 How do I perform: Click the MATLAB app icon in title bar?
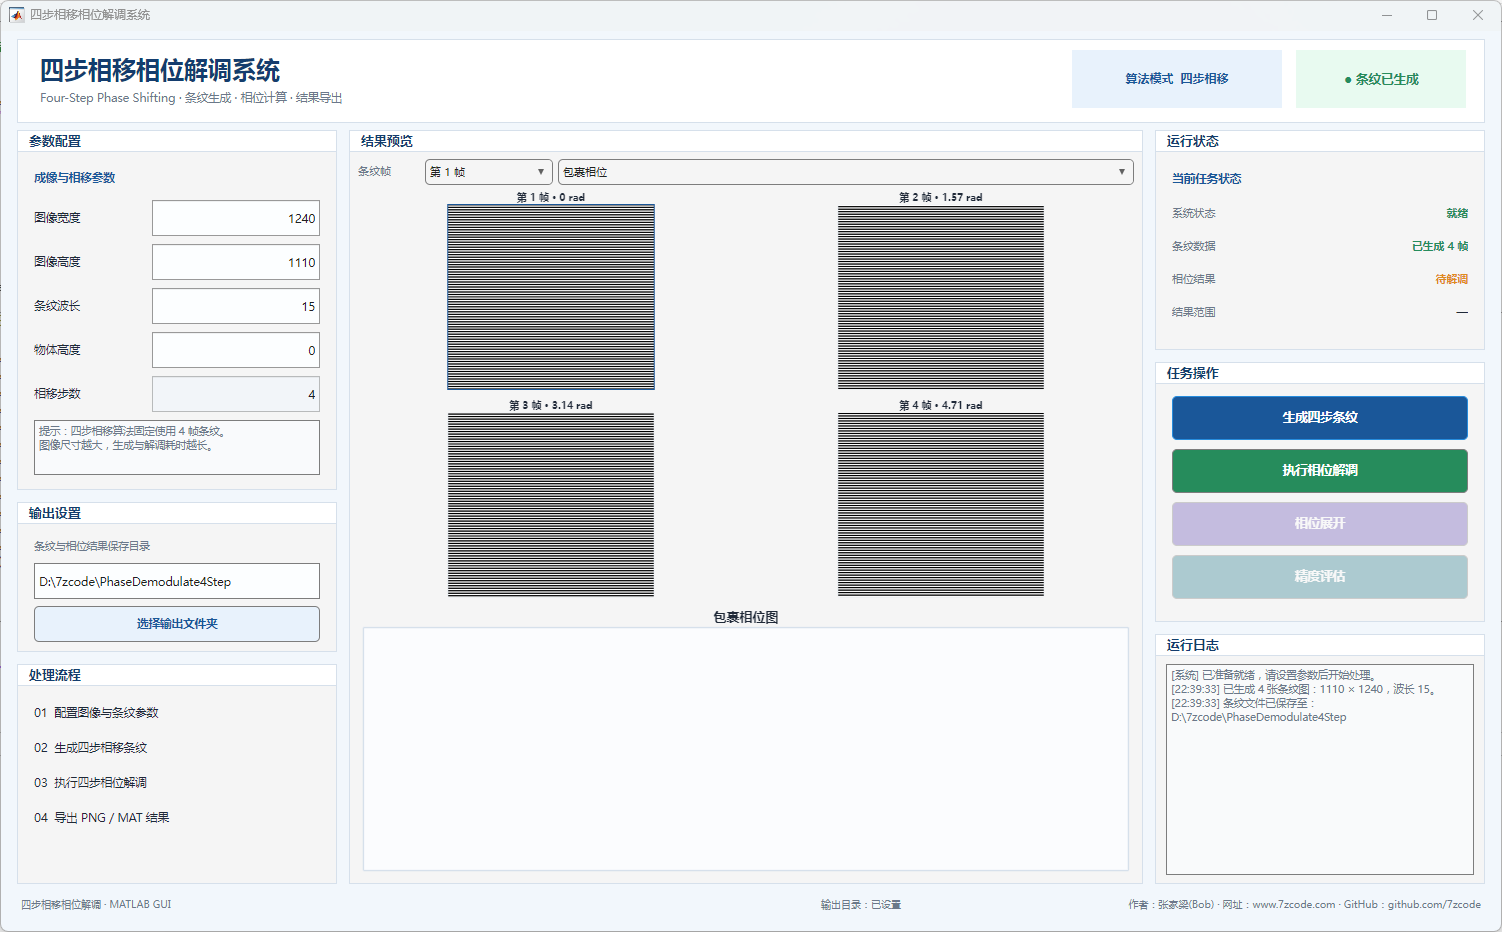coord(16,15)
